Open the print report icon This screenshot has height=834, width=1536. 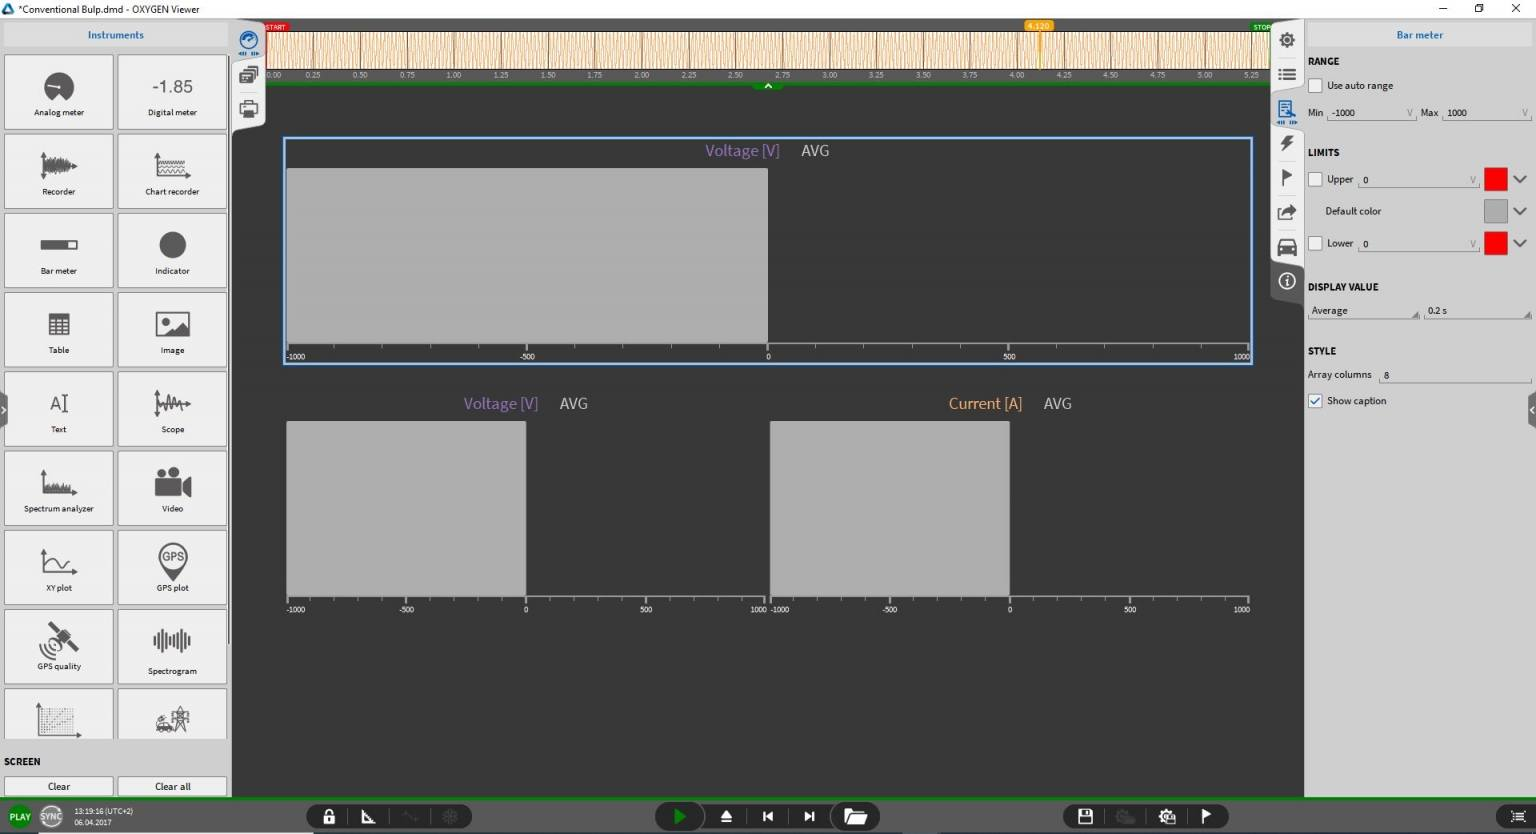point(249,108)
